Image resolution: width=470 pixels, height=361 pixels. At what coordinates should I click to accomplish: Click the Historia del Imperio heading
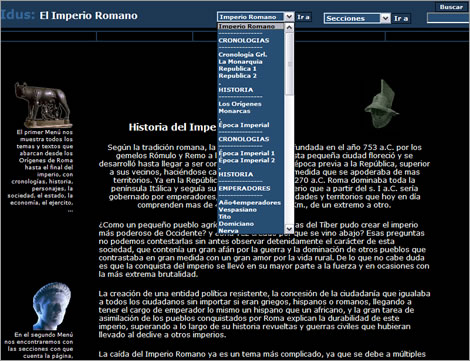click(172, 127)
